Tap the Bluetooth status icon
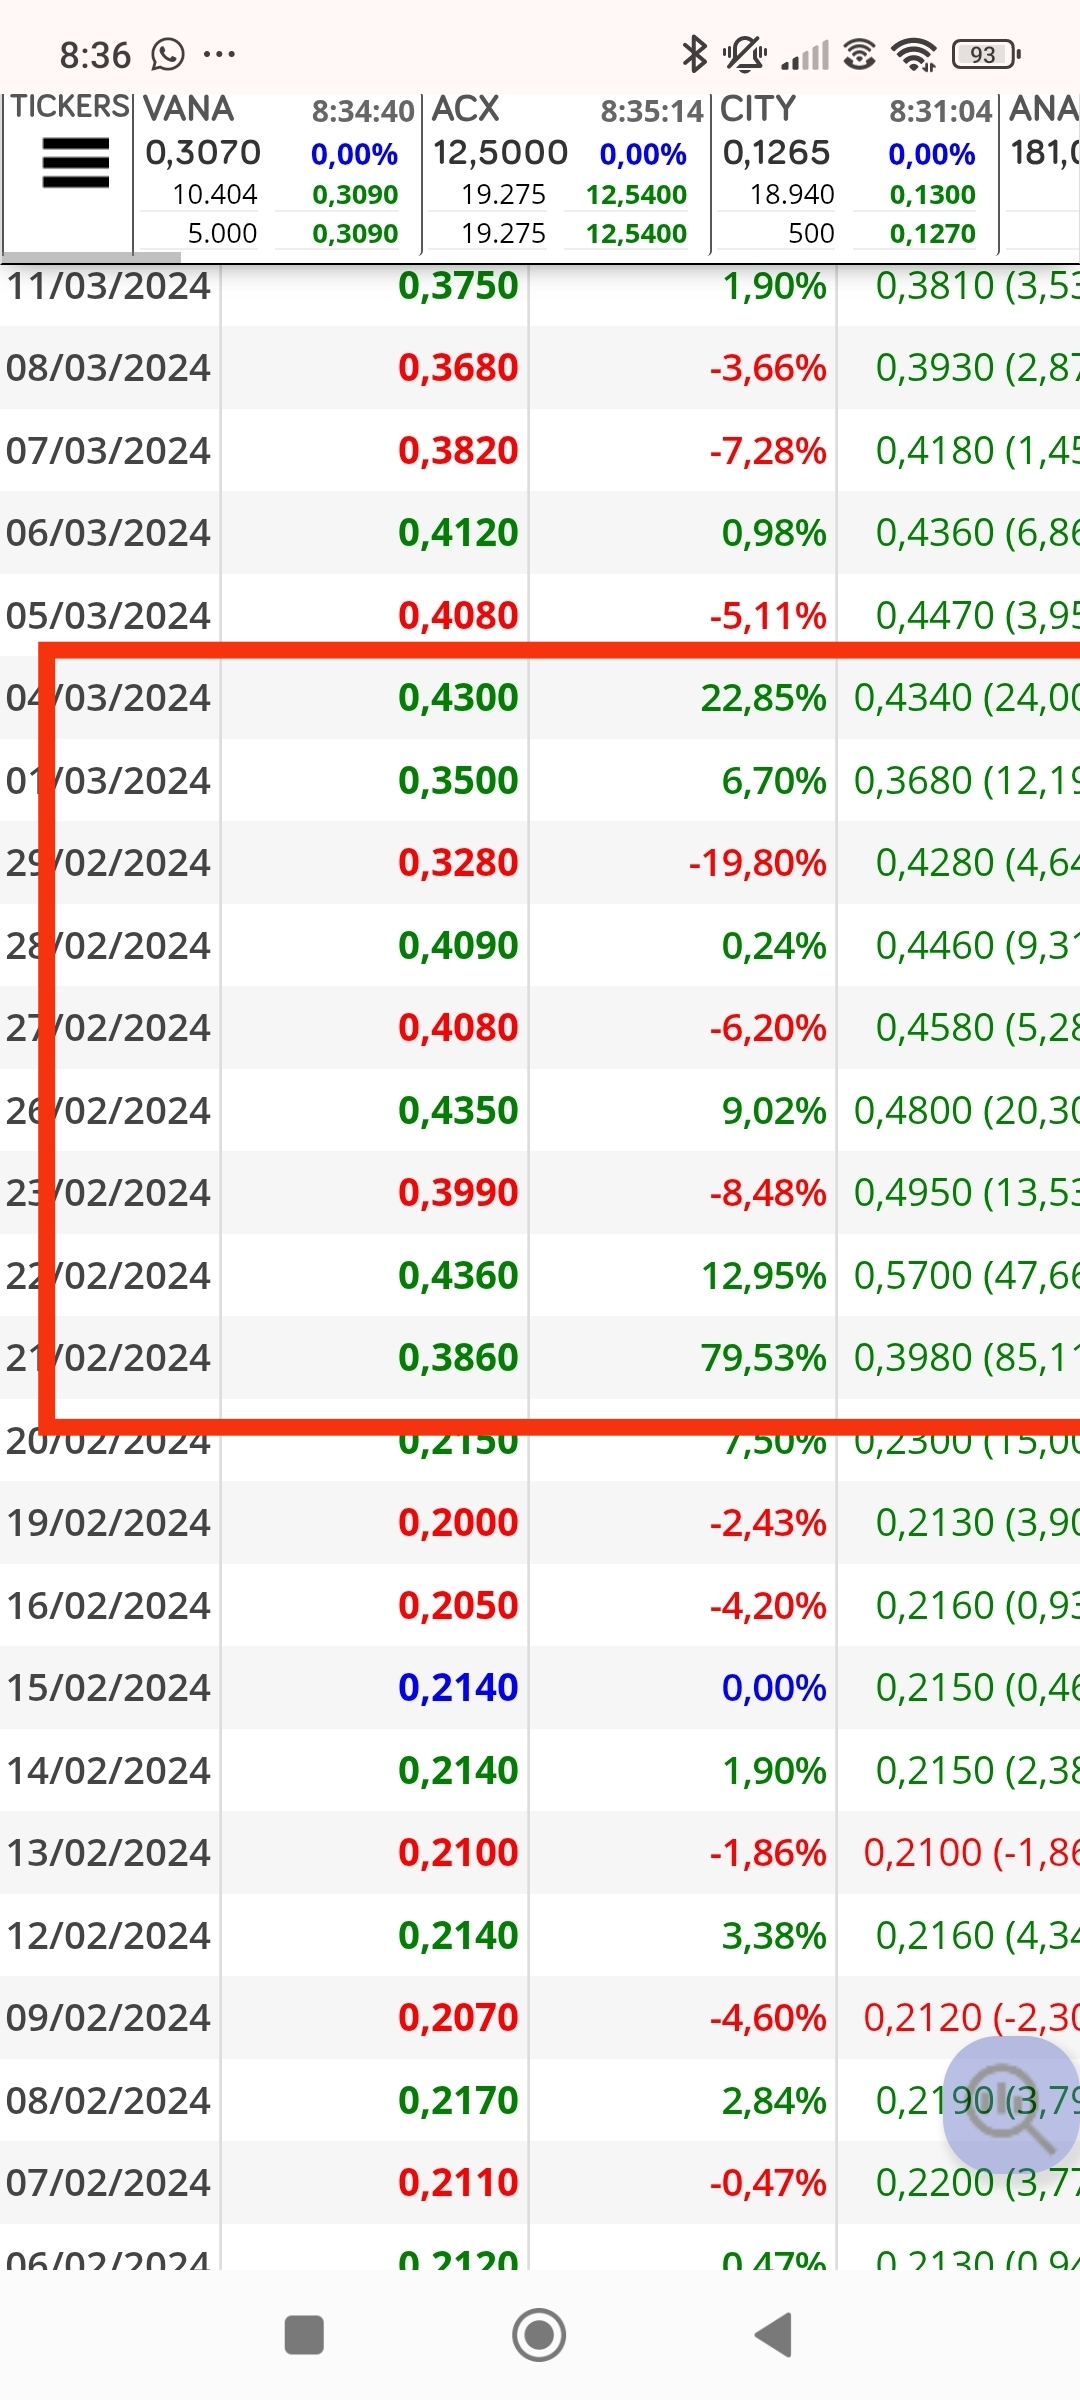The image size is (1080, 2400). coord(693,54)
